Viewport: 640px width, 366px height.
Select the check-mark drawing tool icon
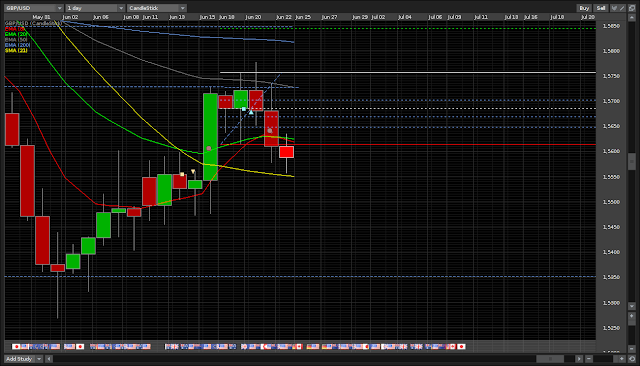(614, 8)
